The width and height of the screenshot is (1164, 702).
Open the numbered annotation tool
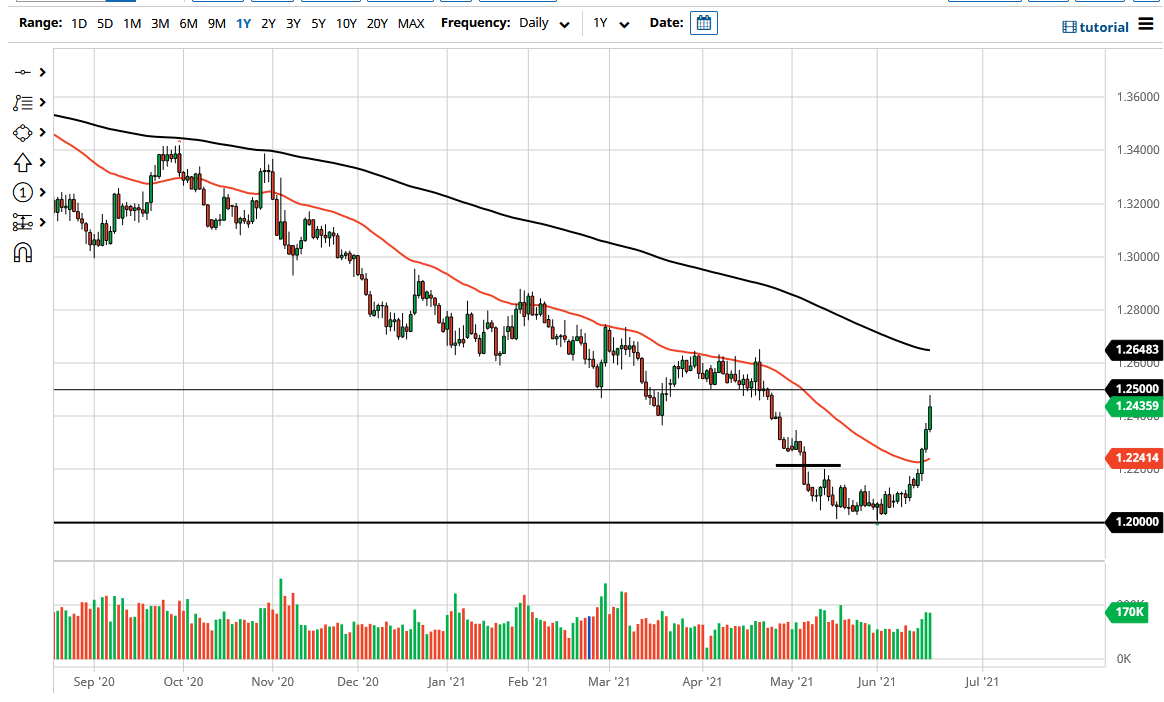(24, 192)
